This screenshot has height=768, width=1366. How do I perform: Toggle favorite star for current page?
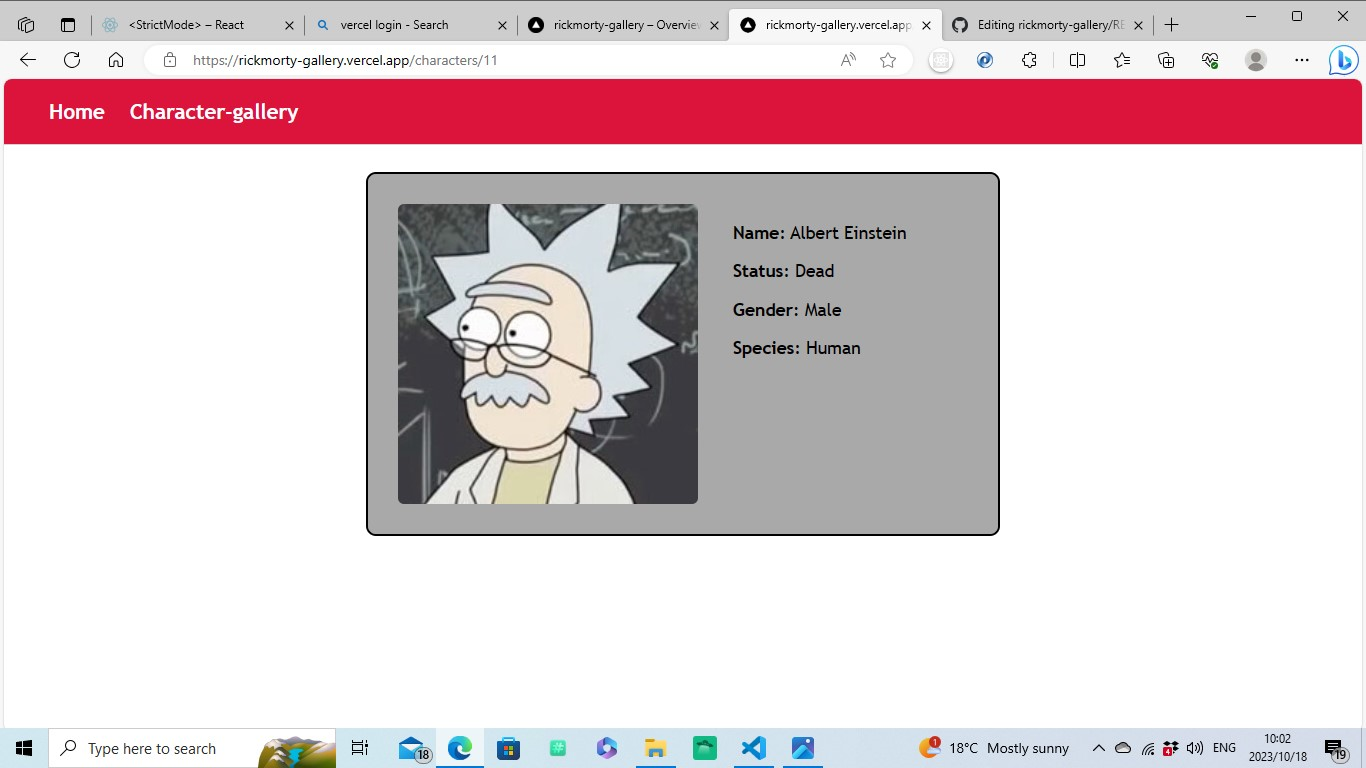887,60
